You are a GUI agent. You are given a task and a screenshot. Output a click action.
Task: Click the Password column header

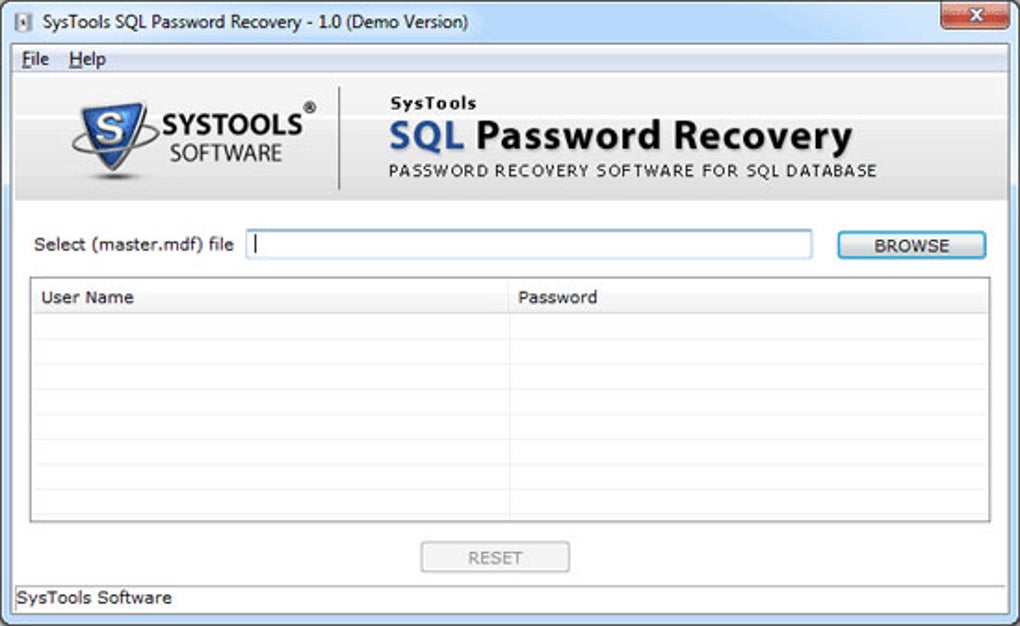coord(557,297)
